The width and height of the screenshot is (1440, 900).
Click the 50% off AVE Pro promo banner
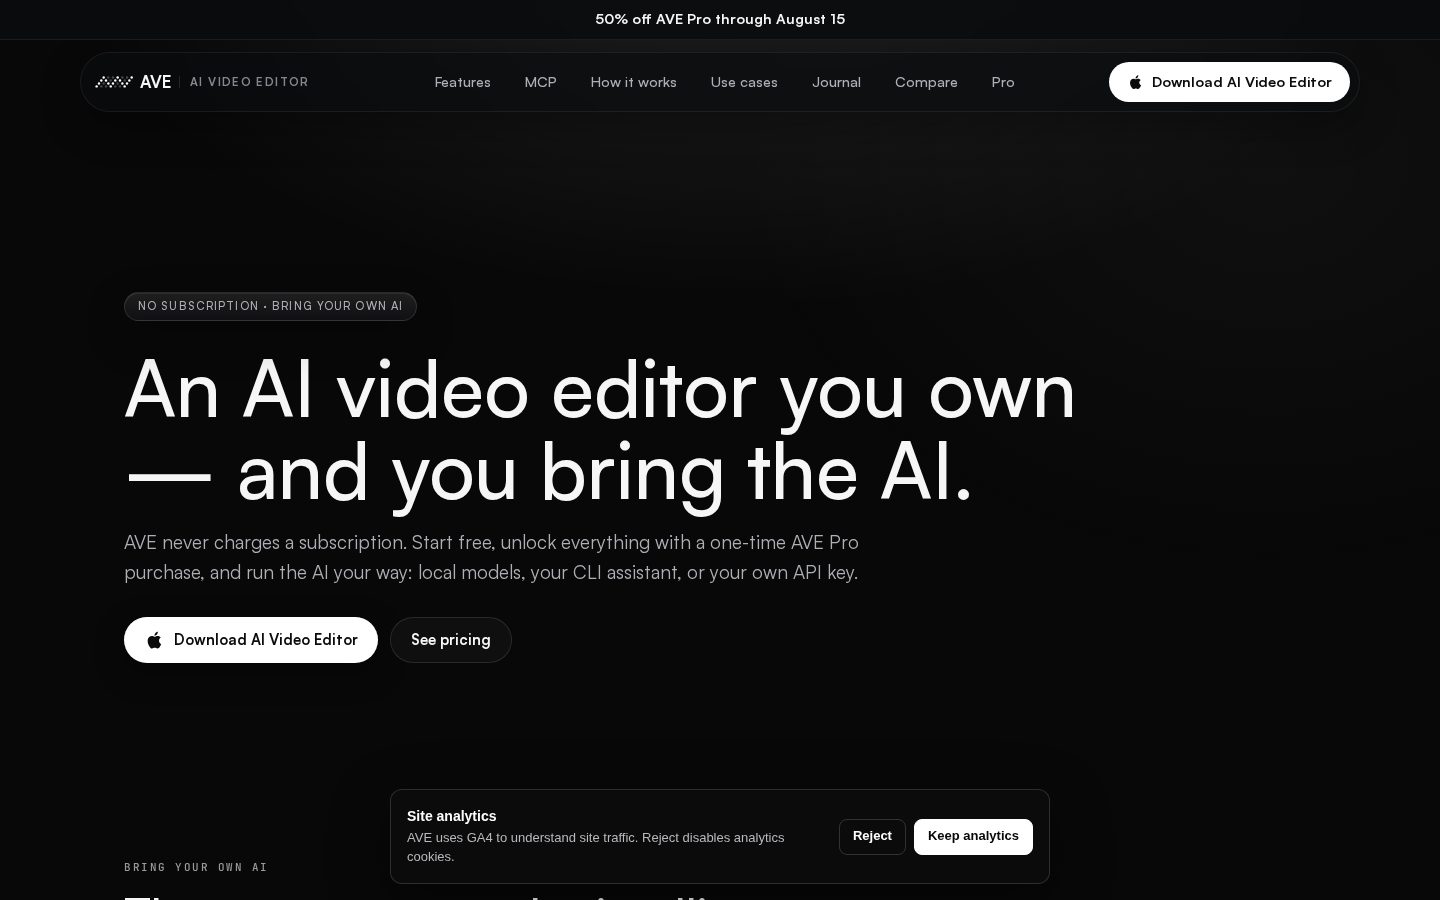[x=720, y=19]
